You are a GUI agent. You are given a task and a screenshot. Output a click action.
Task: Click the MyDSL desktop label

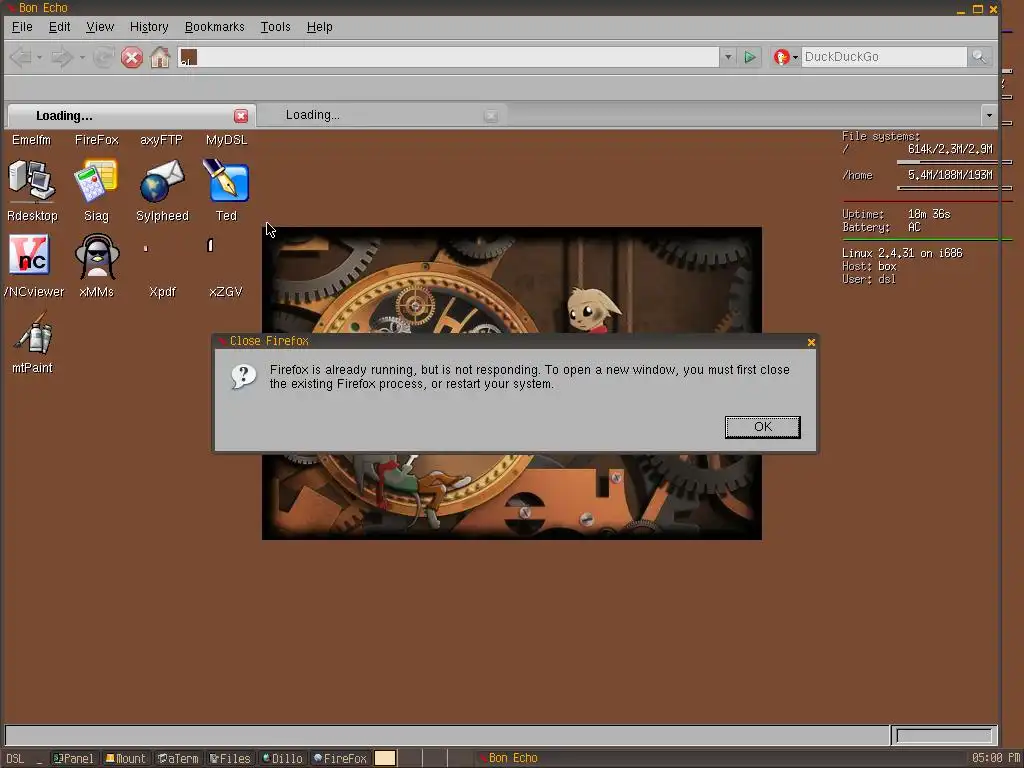point(227,140)
